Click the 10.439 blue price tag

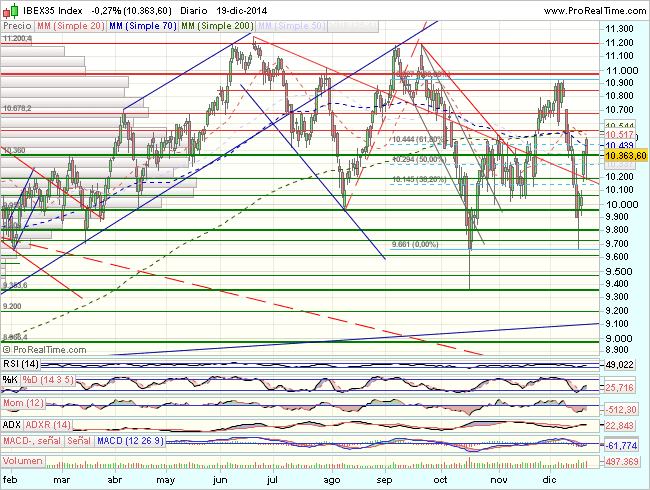coord(619,146)
